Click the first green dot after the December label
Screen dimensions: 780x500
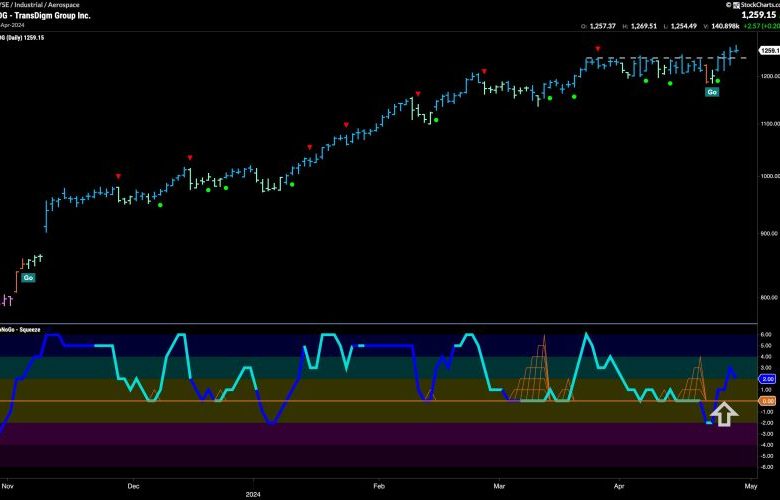point(160,204)
